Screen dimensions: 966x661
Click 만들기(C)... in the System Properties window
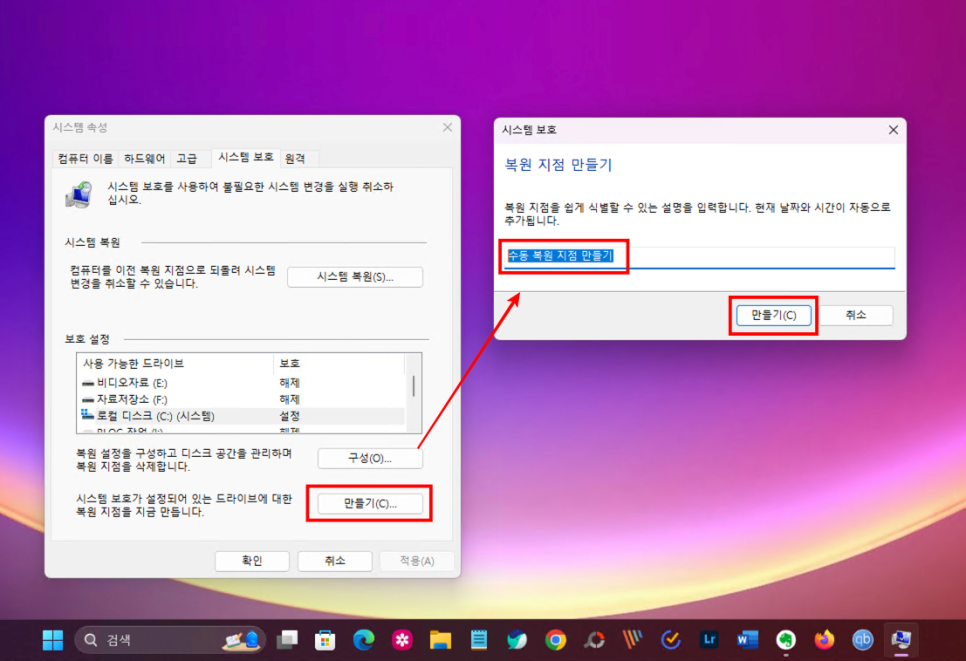370,504
